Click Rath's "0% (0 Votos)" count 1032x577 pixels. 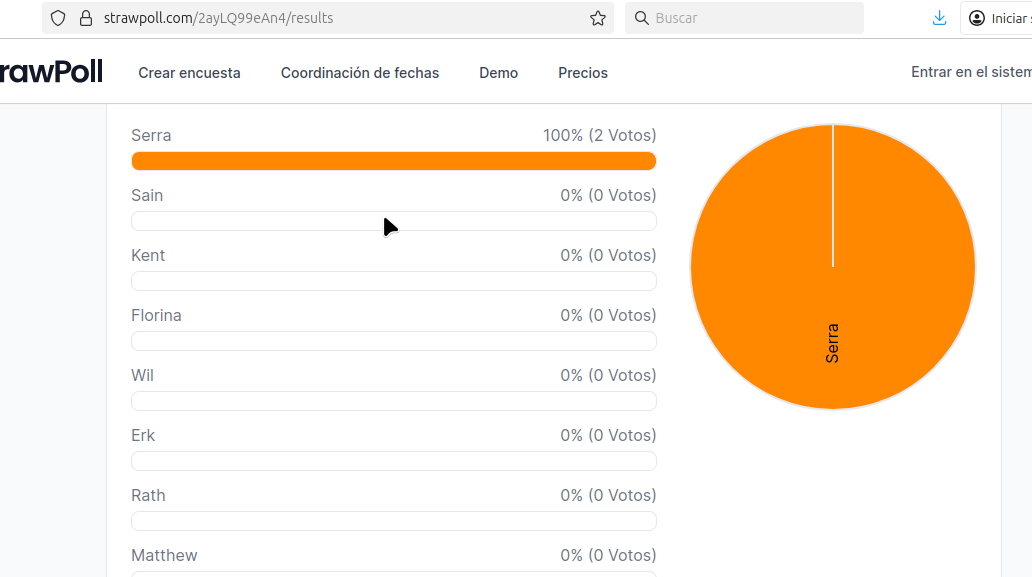[608, 495]
